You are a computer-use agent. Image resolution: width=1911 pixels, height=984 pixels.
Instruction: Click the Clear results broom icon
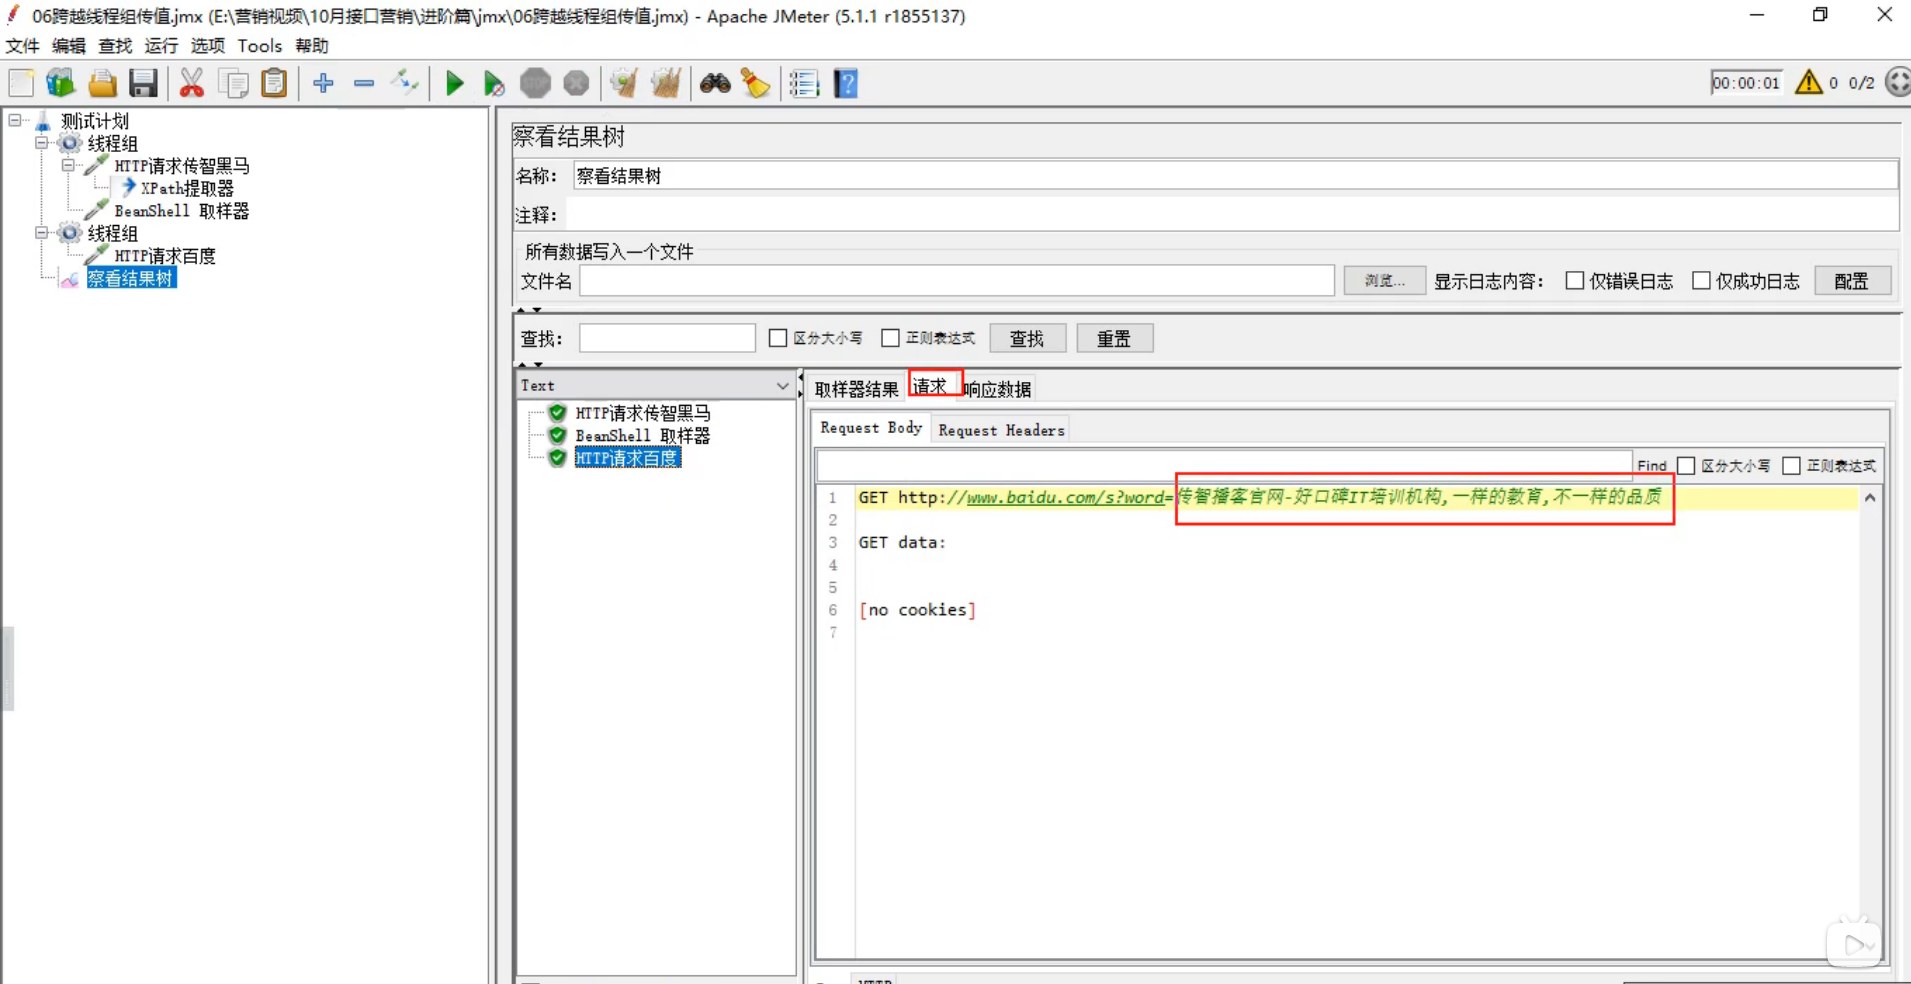[x=625, y=83]
